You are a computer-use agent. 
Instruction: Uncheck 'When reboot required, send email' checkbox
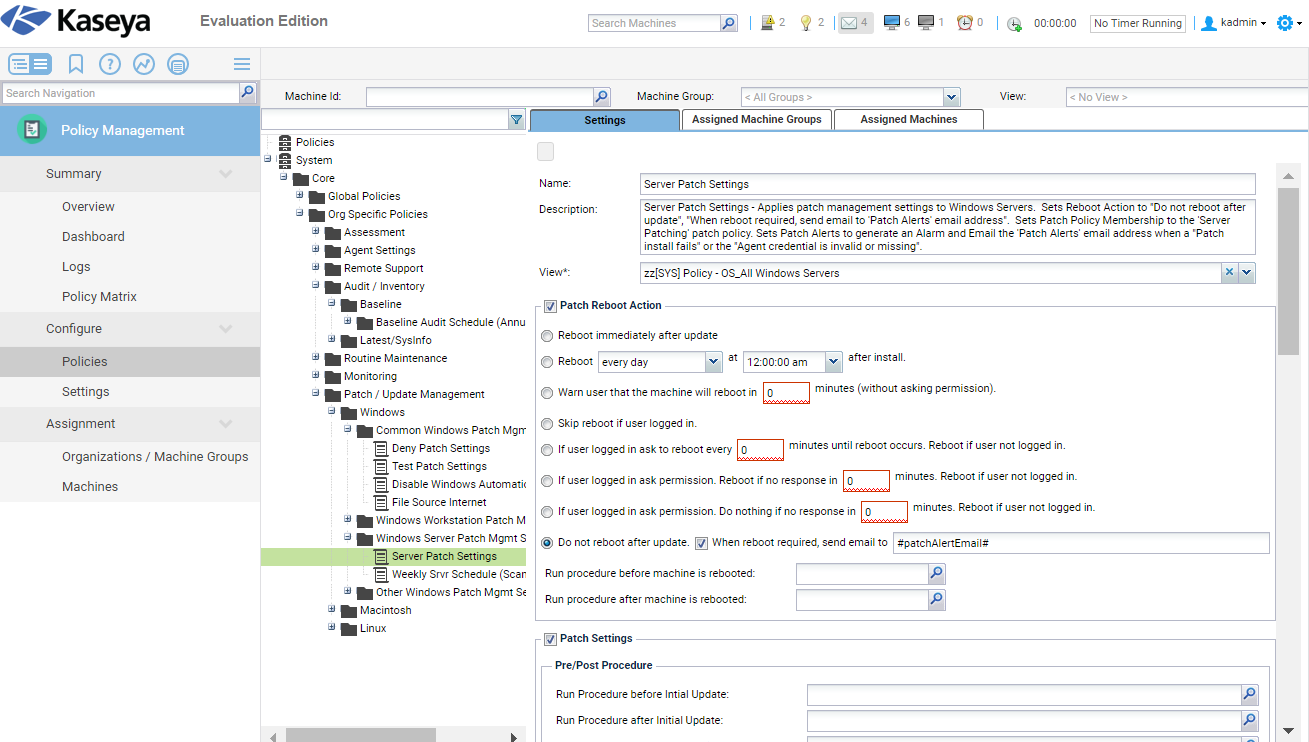click(x=701, y=543)
